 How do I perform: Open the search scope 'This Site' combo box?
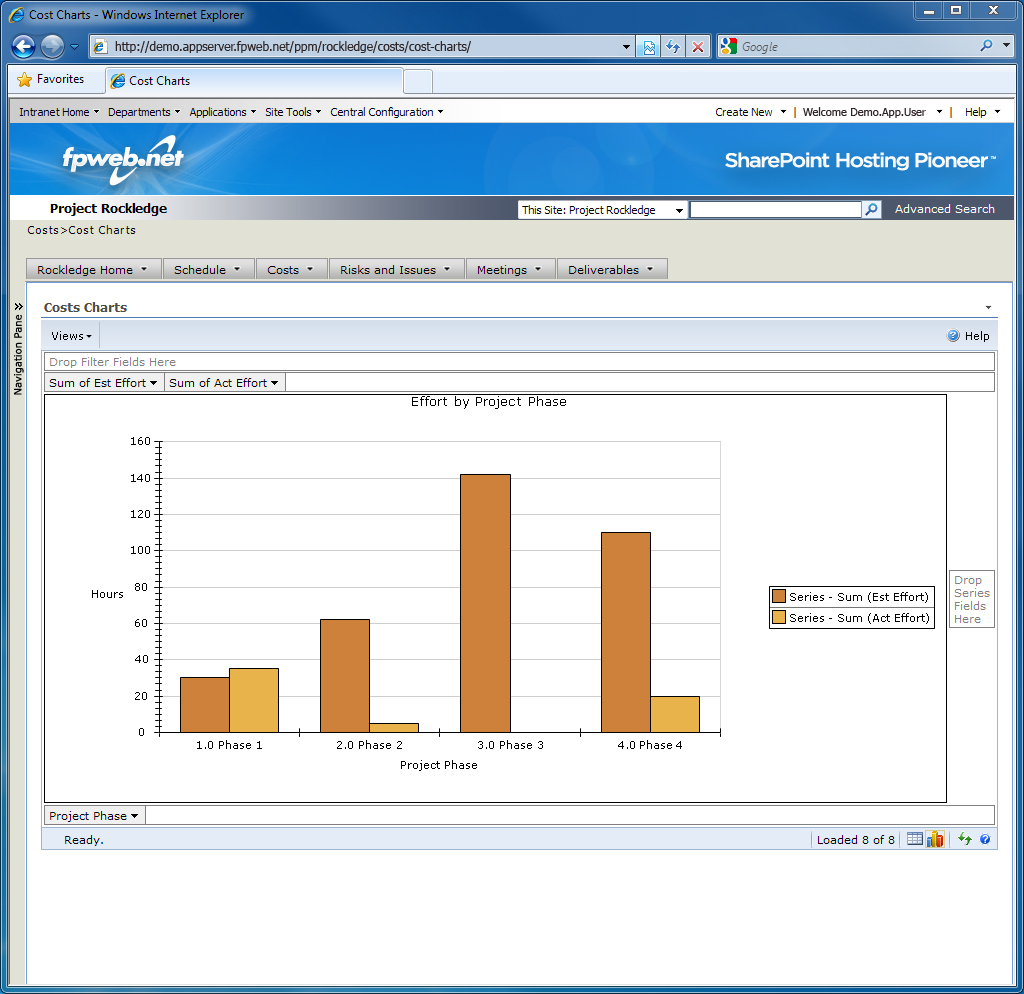tap(602, 210)
